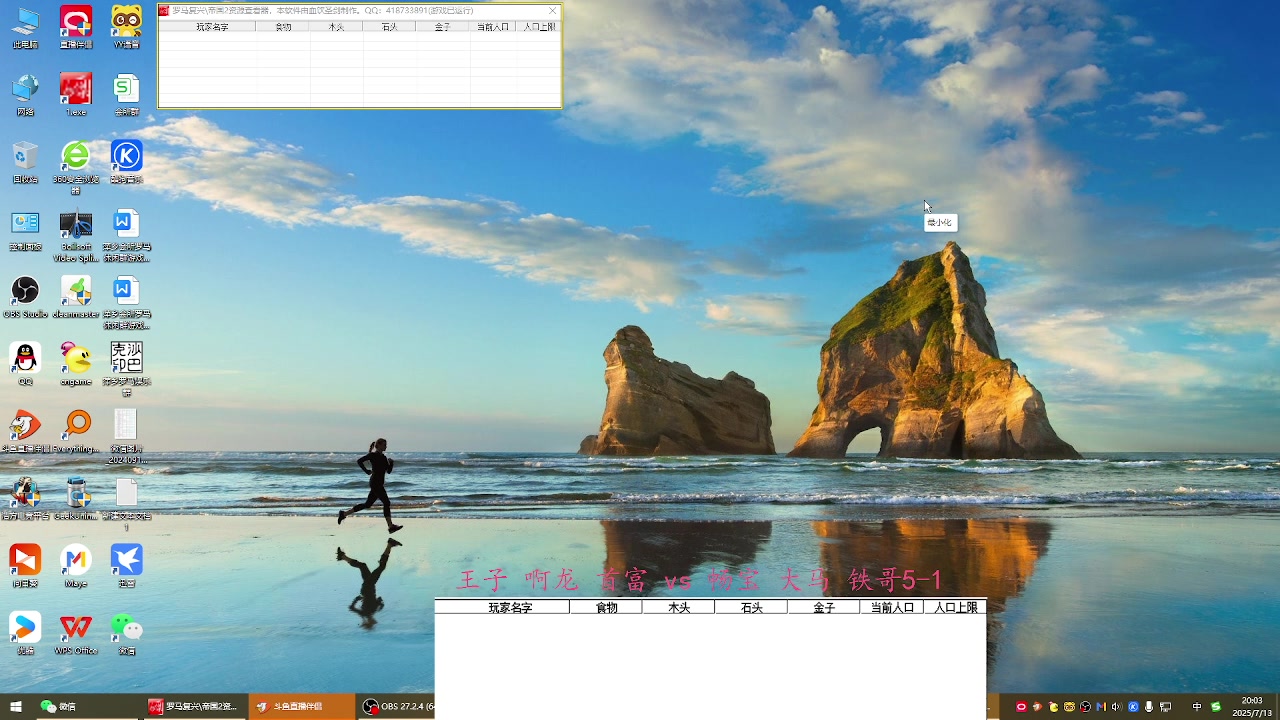Viewport: 1280px width, 720px height.
Task: Select the 新建文本文档 text file icon
Action: coord(126,503)
